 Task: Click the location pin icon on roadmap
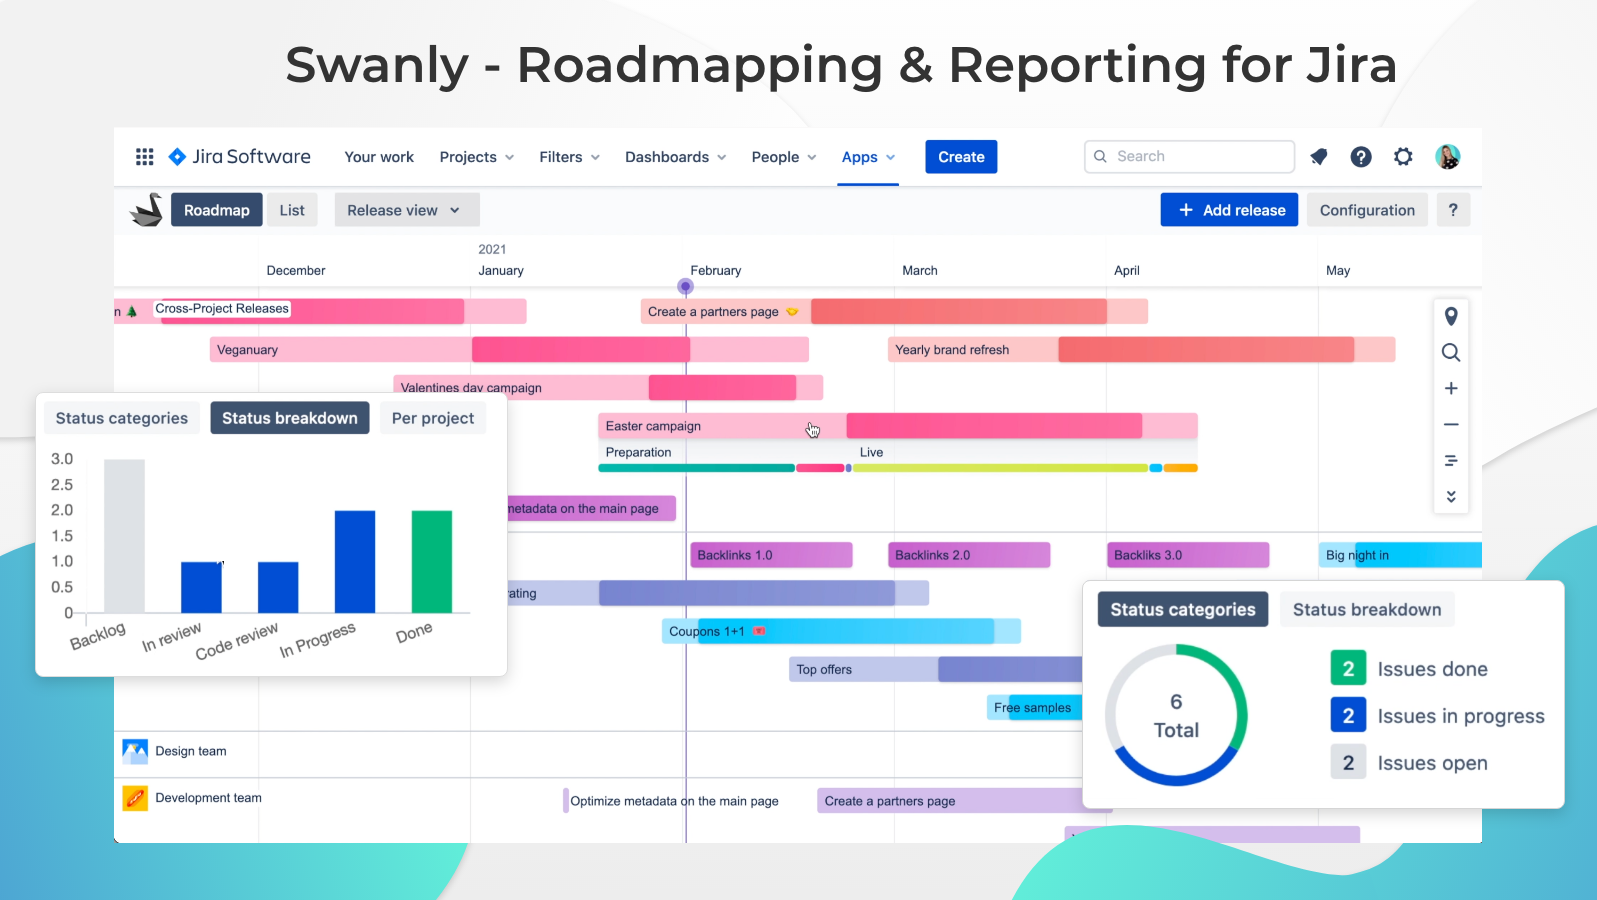tap(1451, 317)
